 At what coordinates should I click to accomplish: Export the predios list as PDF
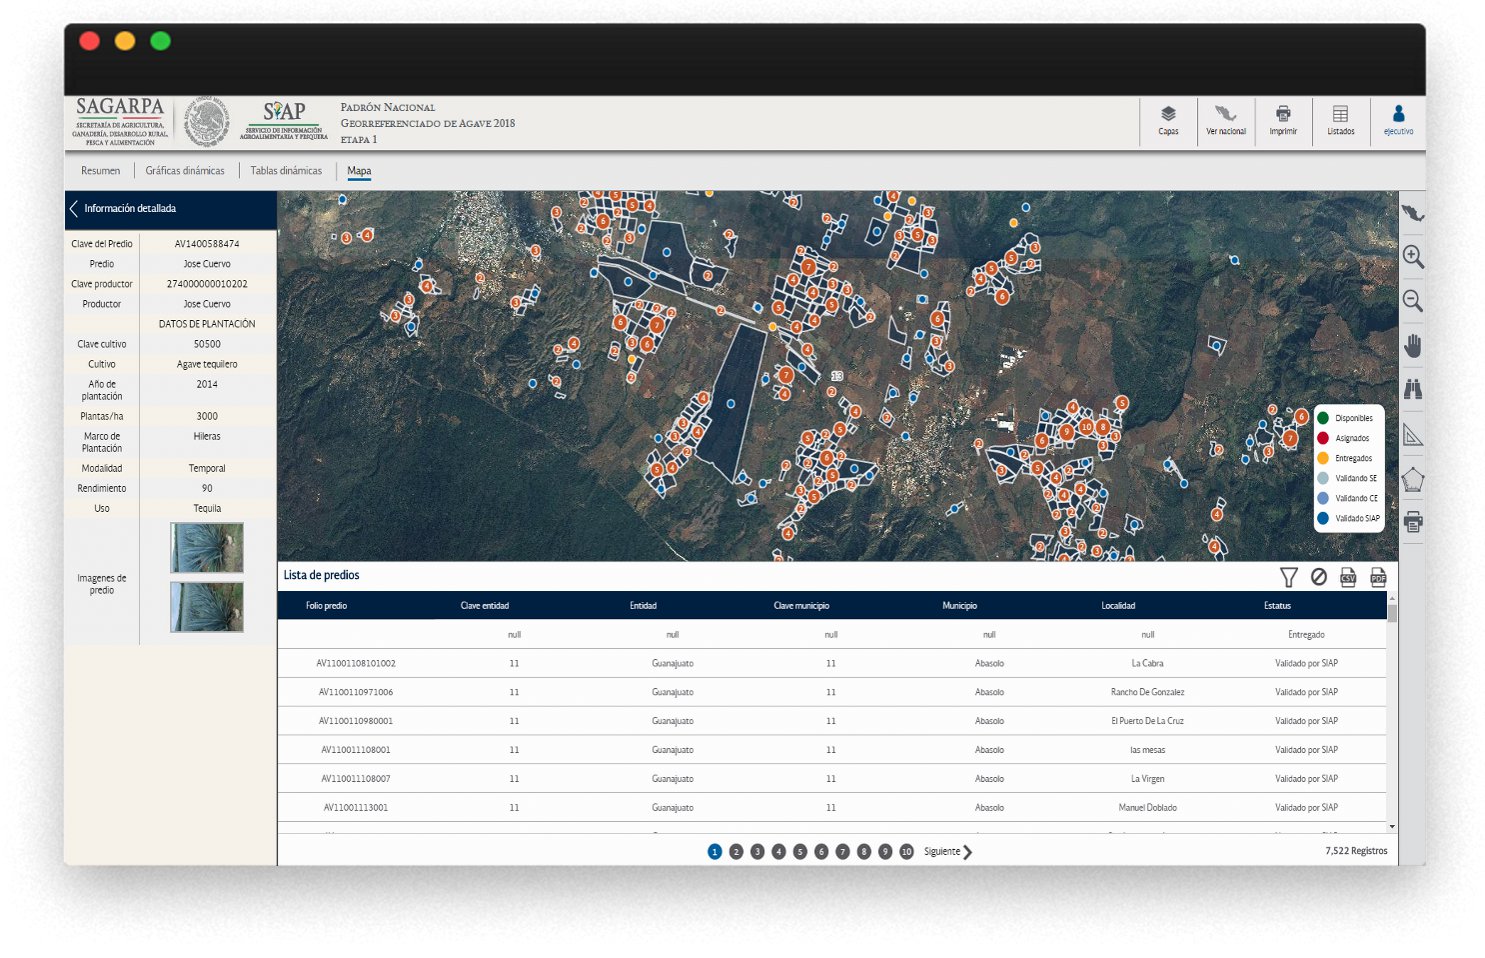1378,577
